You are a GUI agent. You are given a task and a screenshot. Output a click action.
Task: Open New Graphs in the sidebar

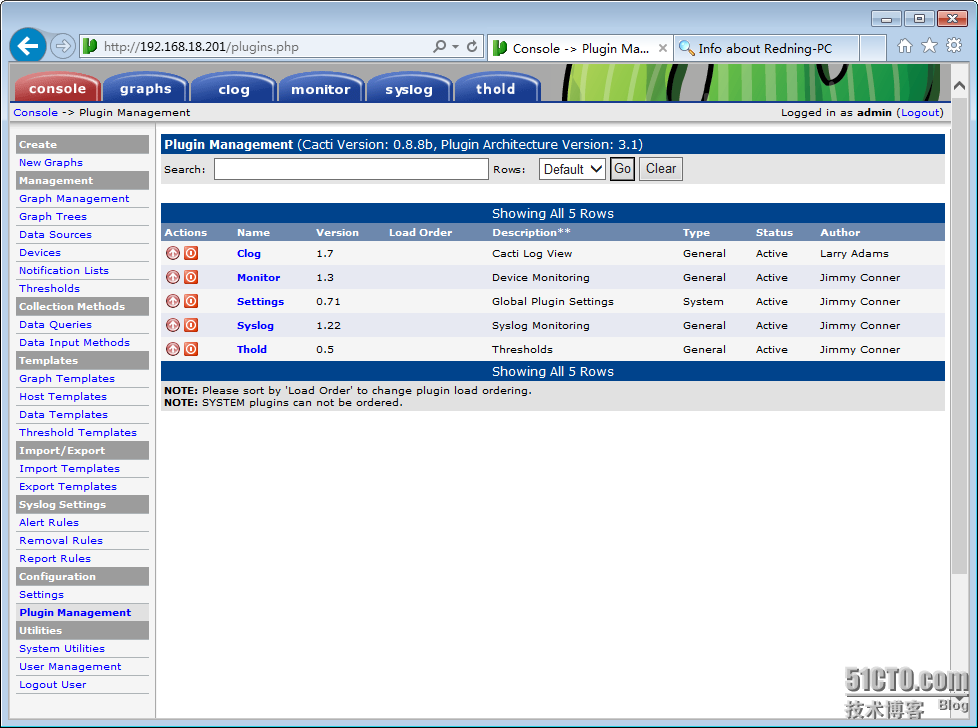coord(51,162)
